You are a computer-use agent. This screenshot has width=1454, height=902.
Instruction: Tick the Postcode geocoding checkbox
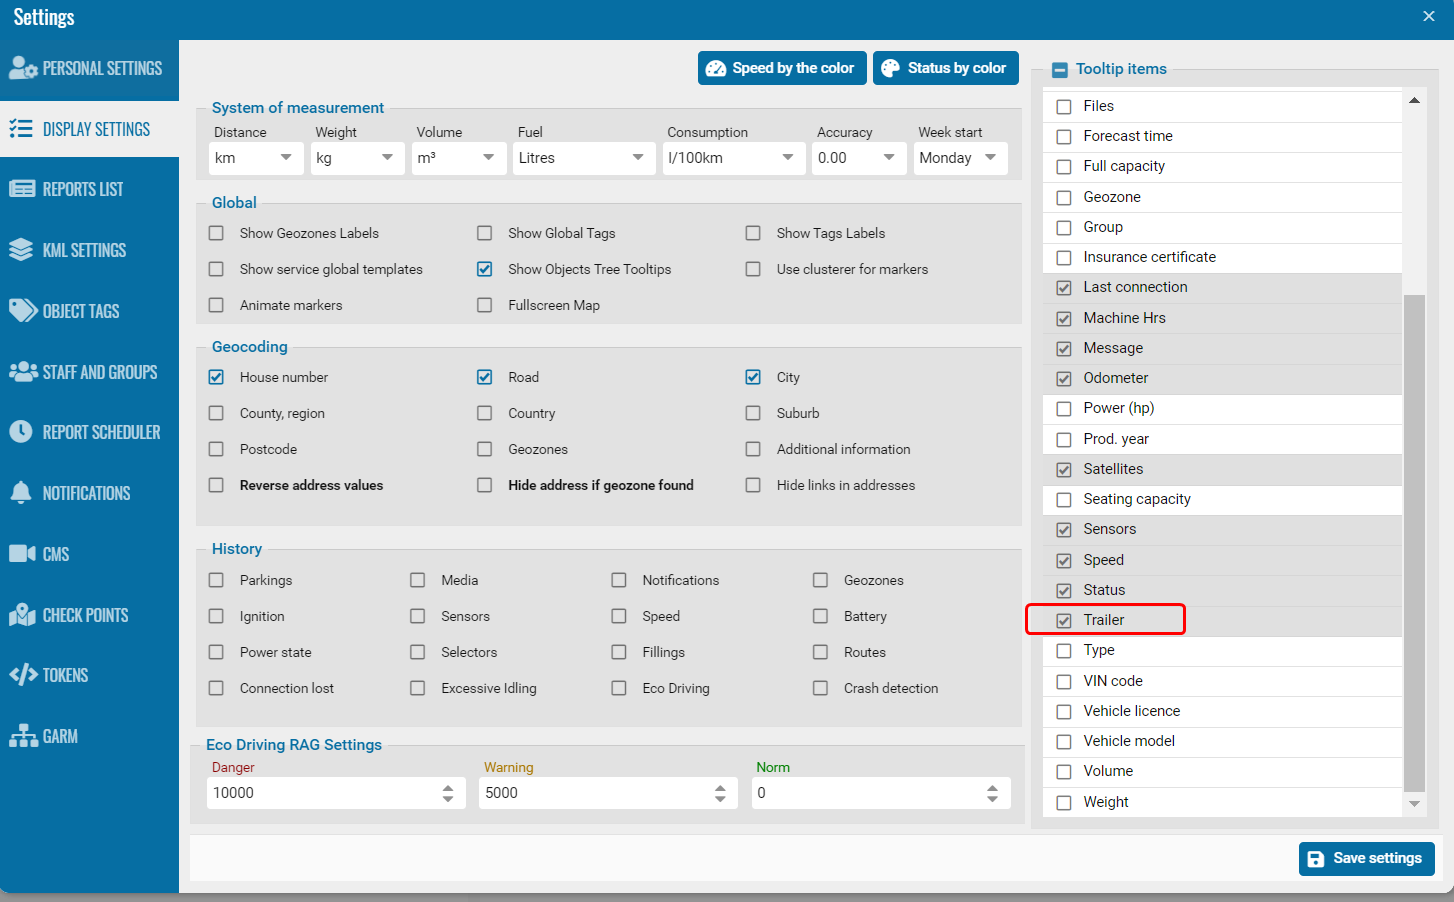coord(216,449)
